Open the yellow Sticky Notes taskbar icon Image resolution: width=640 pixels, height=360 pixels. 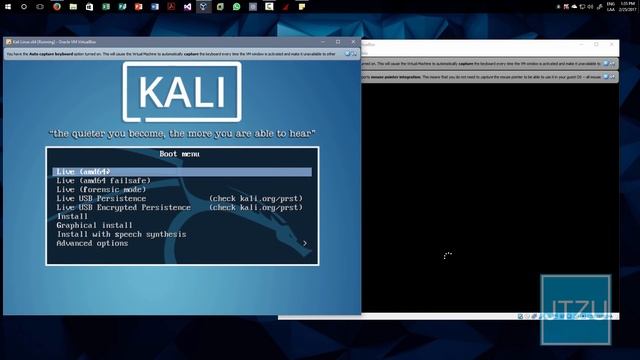(302, 7)
